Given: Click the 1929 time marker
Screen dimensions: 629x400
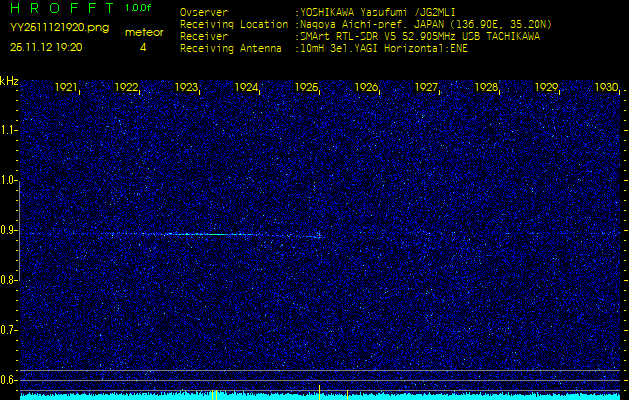Looking at the screenshot, I should (x=546, y=87).
